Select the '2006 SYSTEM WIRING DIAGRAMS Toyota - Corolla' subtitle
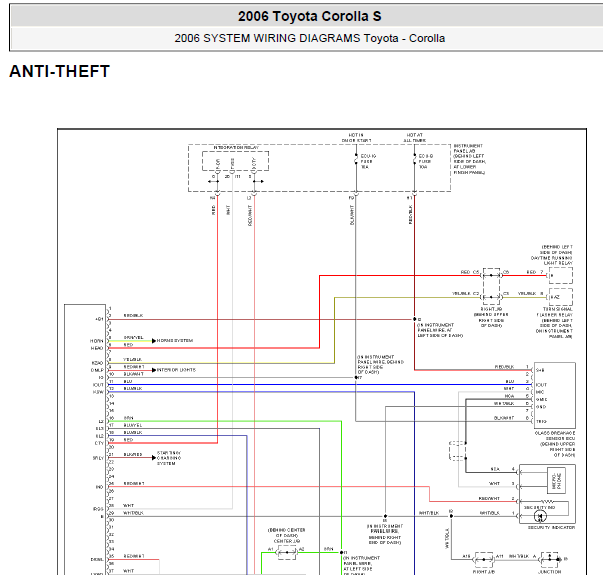The height and width of the screenshot is (575, 603). point(309,38)
